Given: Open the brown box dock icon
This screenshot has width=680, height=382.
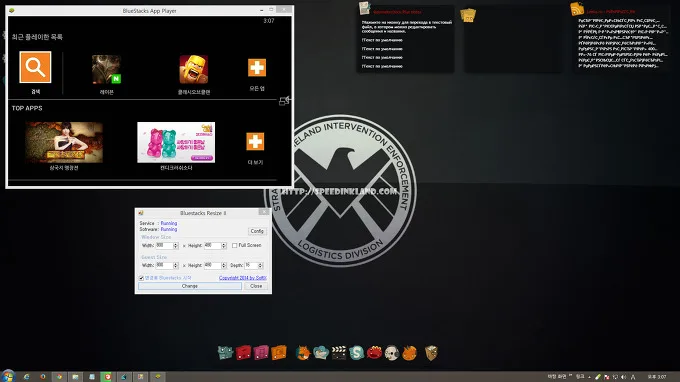Looking at the screenshot, I should (431, 353).
